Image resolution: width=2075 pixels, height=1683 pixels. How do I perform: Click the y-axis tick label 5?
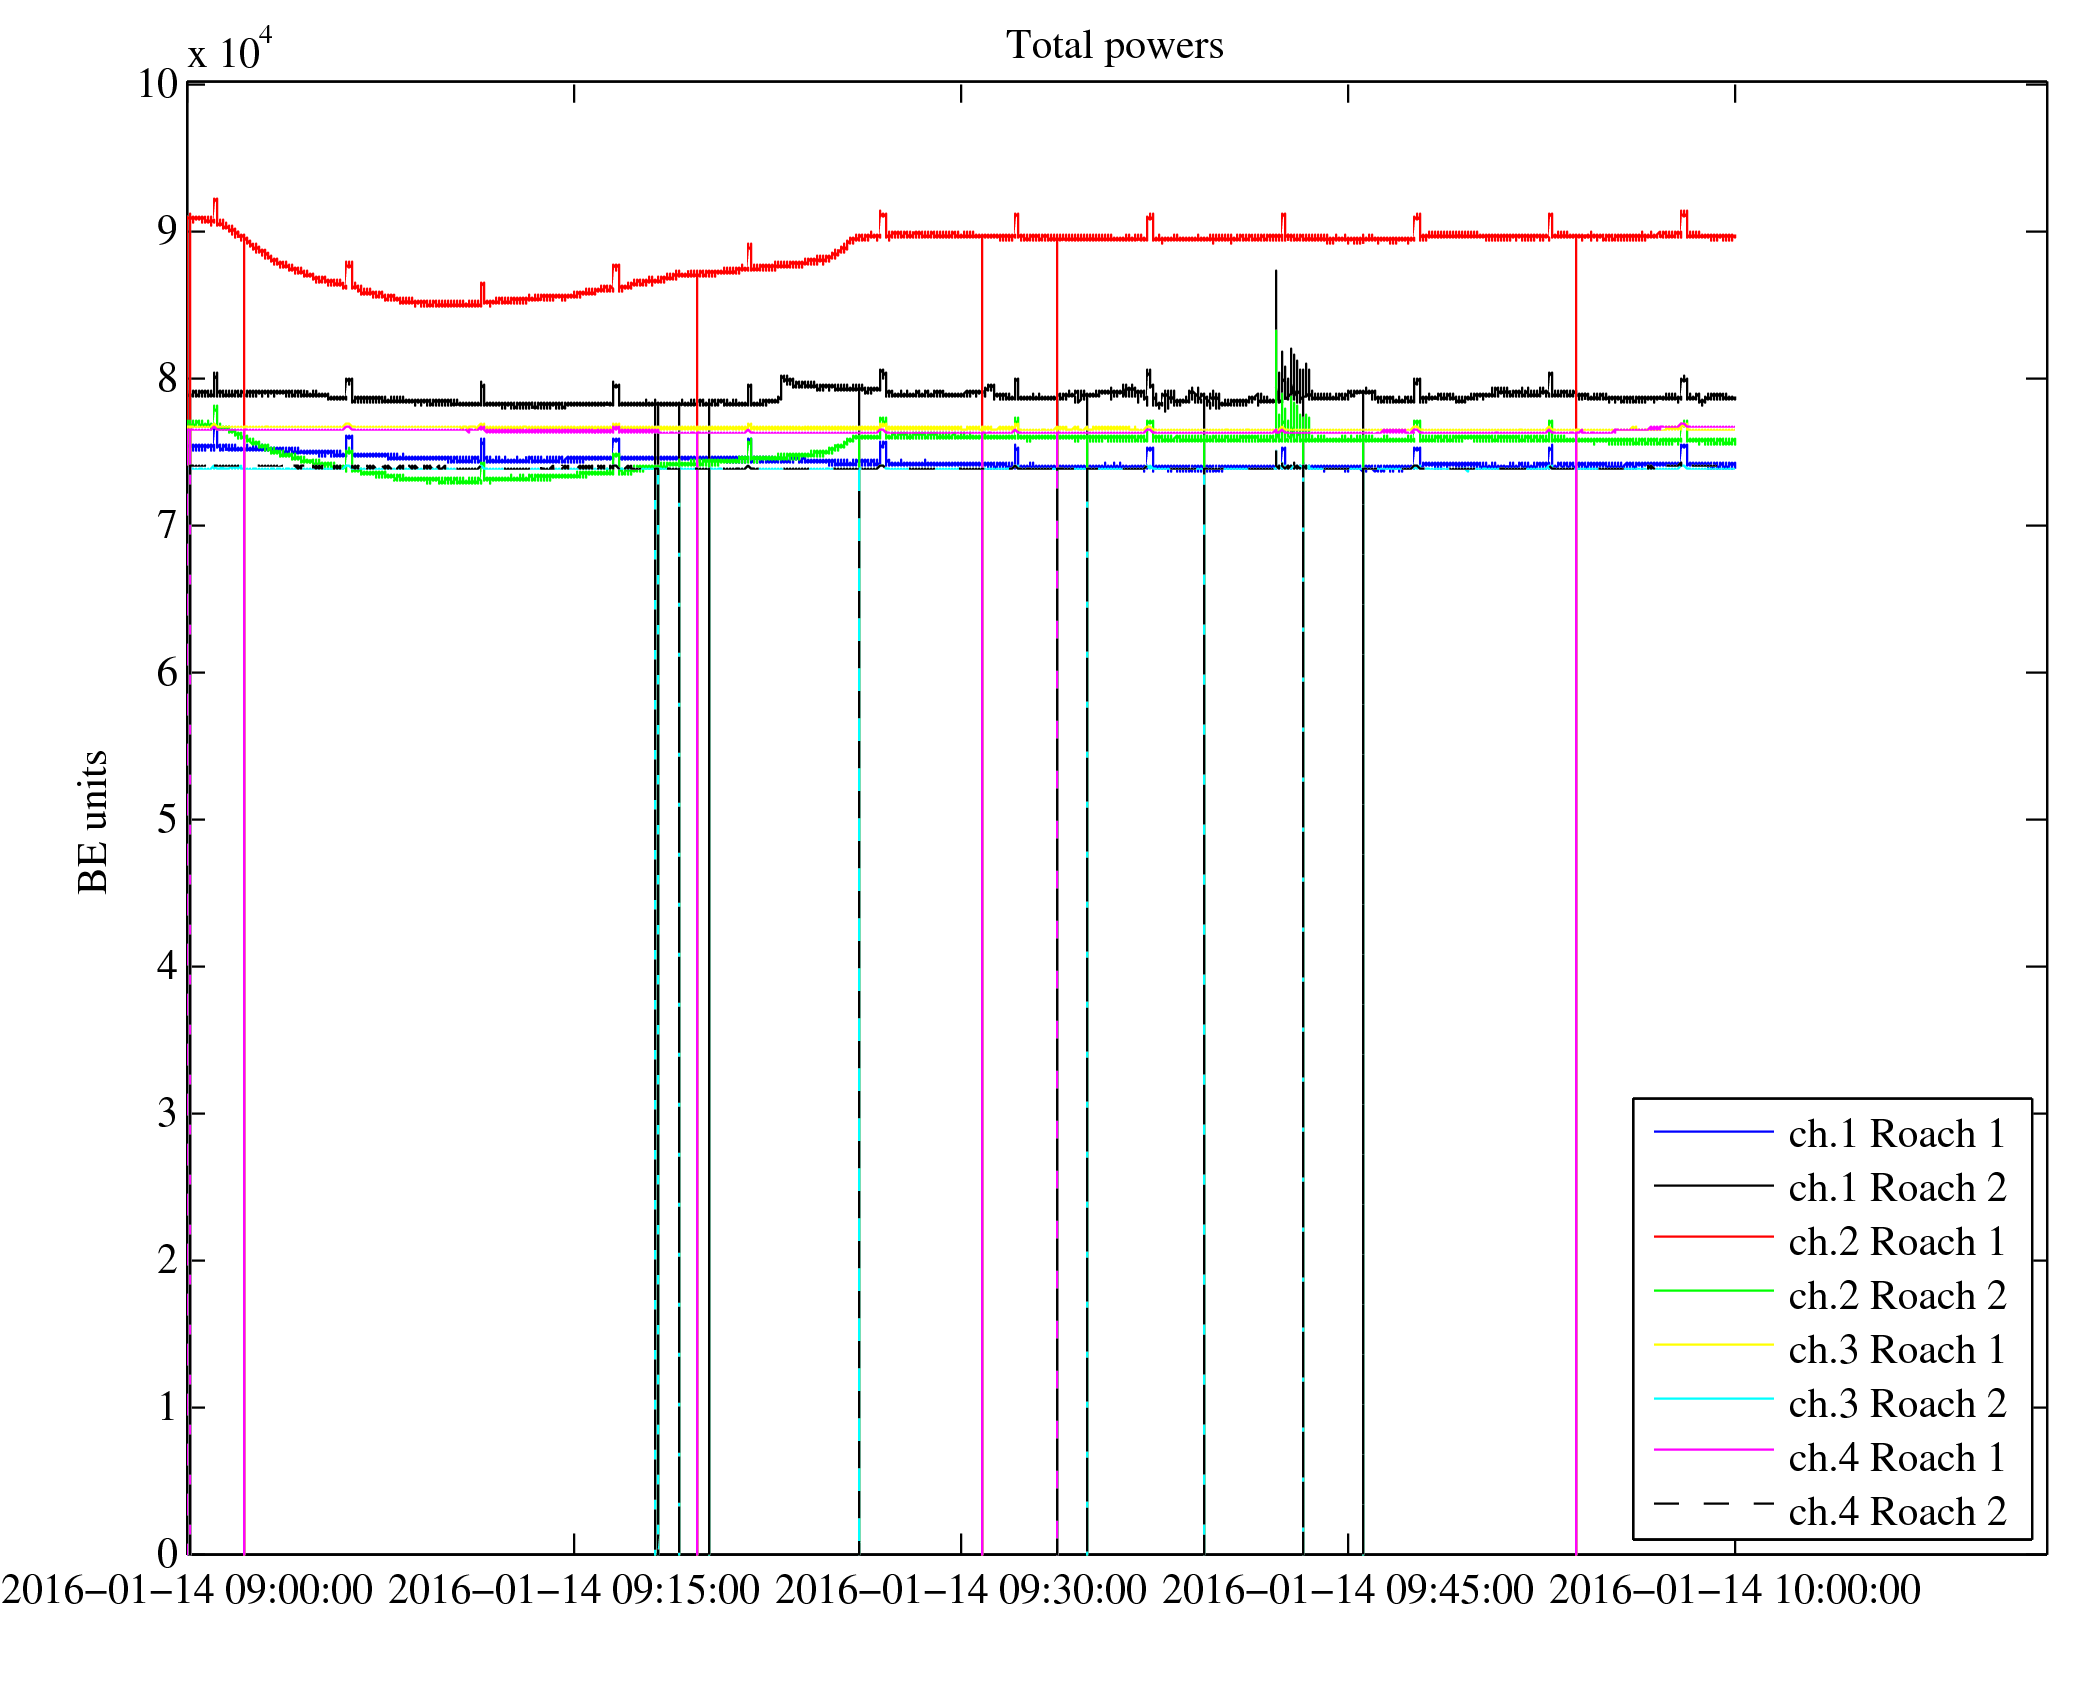(x=167, y=820)
